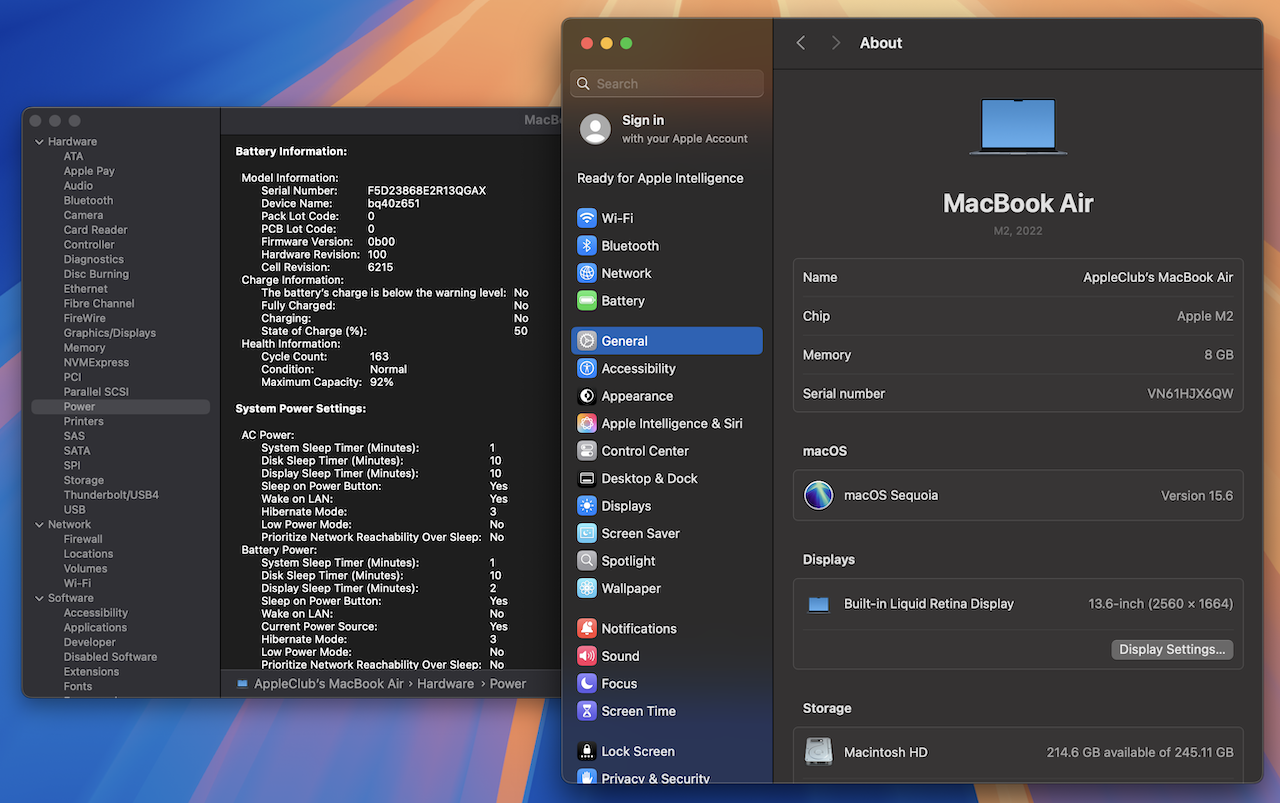This screenshot has height=803, width=1280.
Task: Click battery serial F5D23868E2R13QGAX
Action: (427, 191)
